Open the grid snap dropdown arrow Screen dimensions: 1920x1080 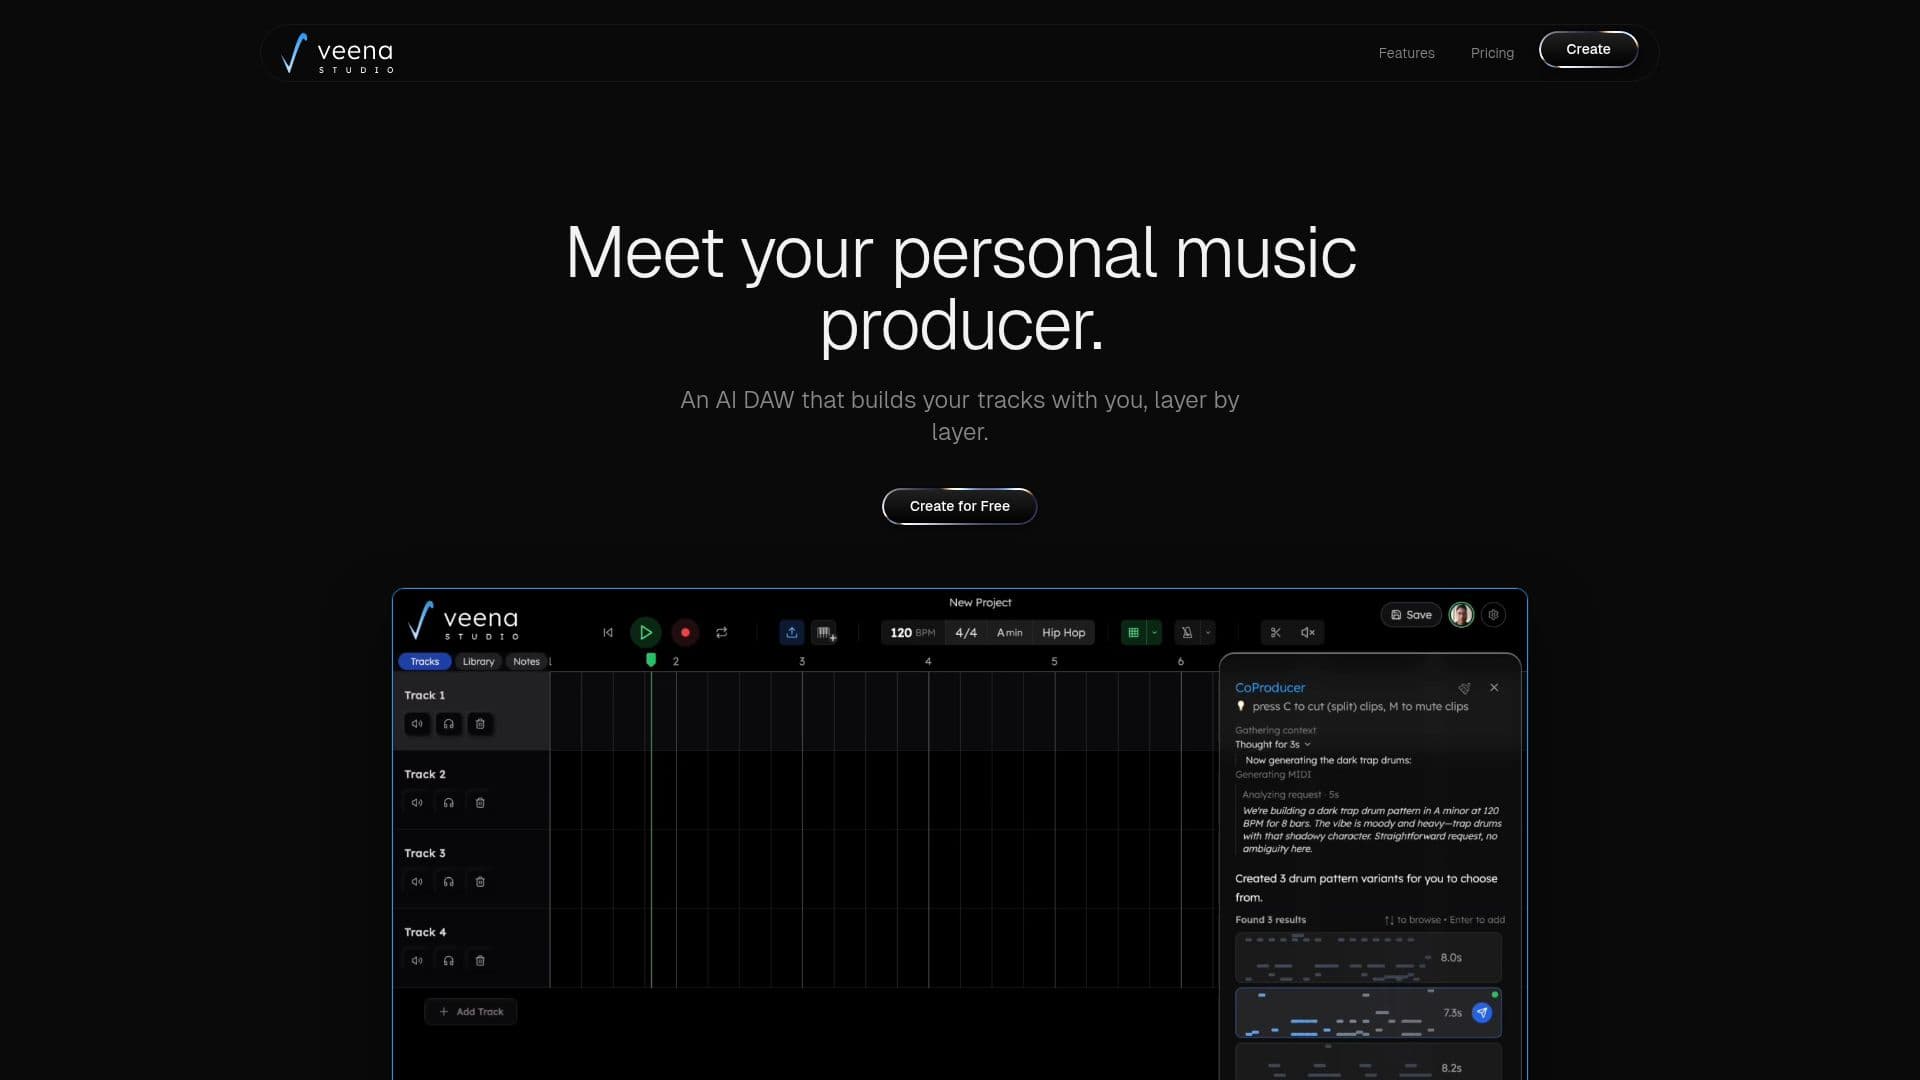coord(1154,633)
